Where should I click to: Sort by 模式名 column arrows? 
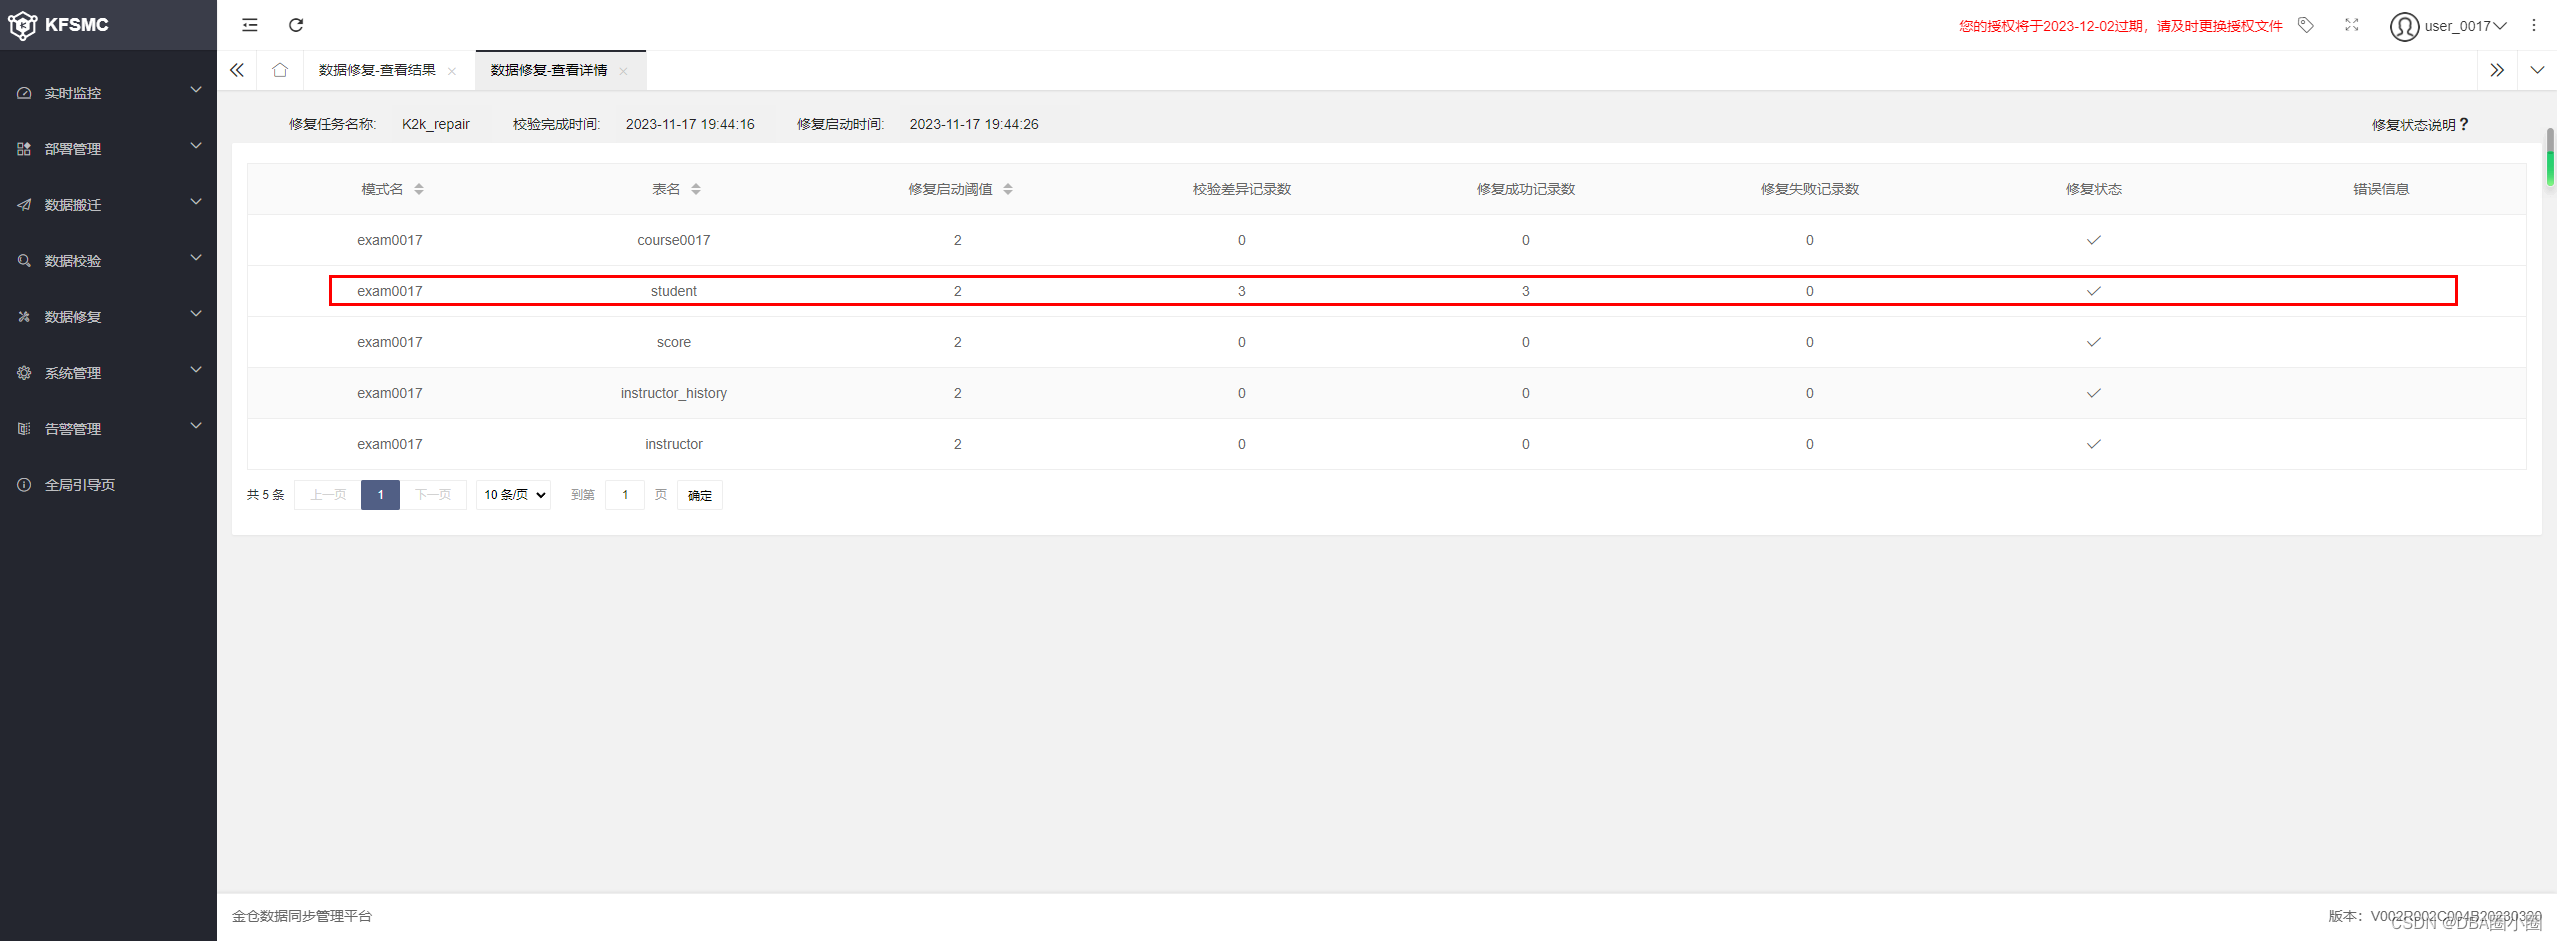tap(419, 189)
